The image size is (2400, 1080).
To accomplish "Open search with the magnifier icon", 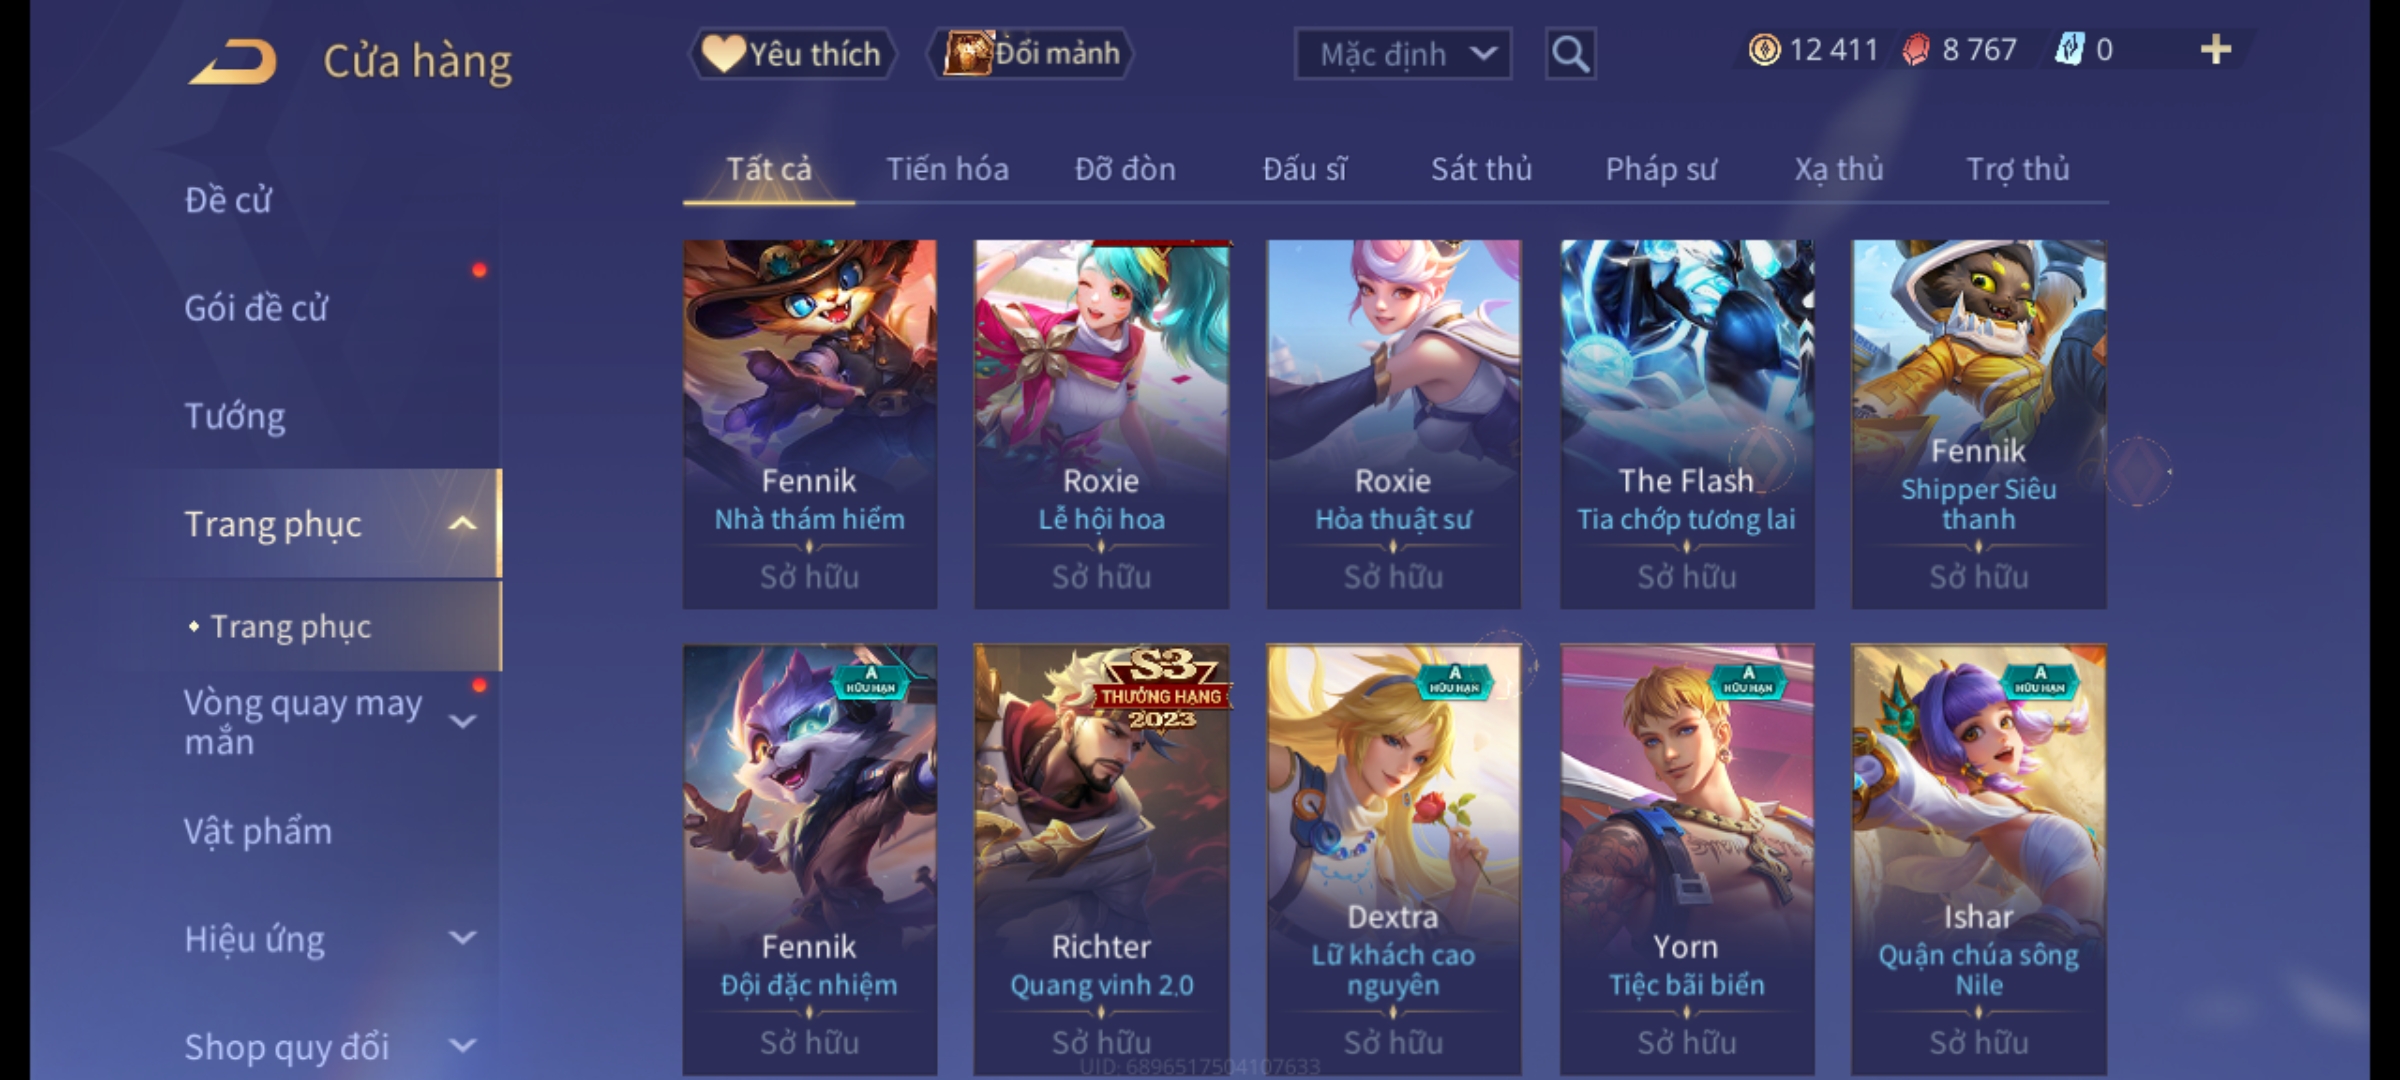I will (1570, 54).
